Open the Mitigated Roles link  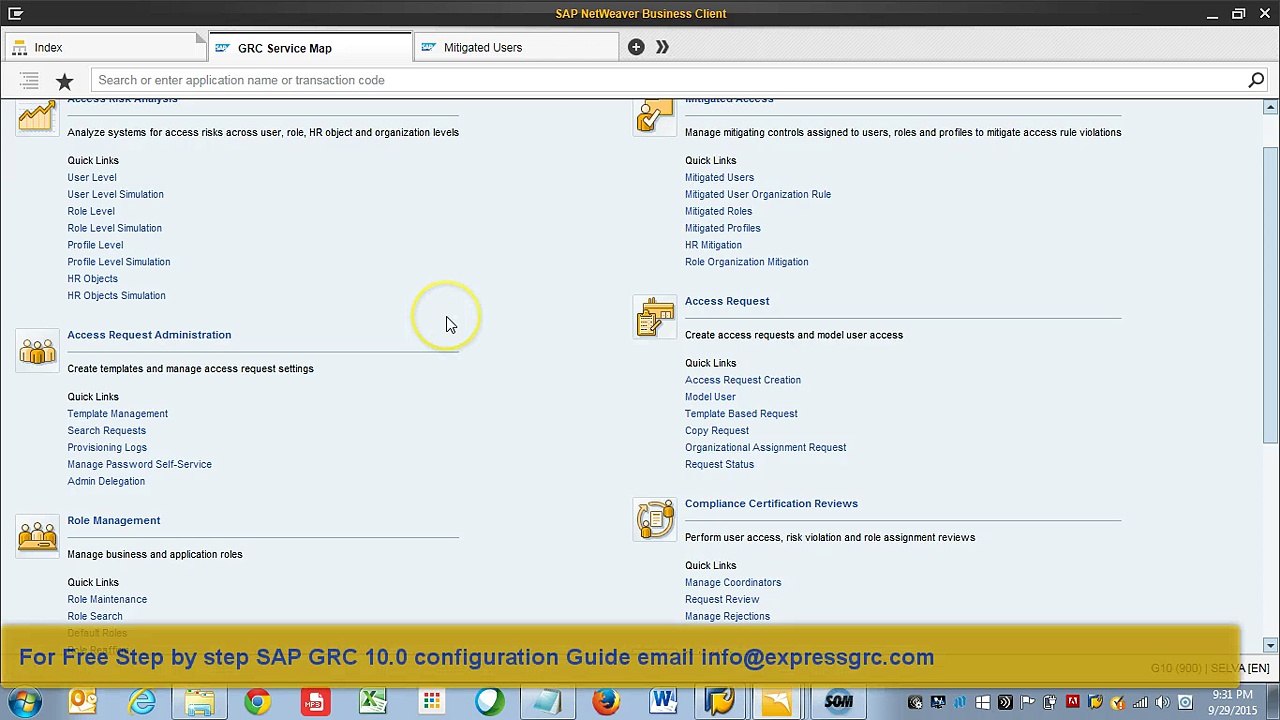718,211
